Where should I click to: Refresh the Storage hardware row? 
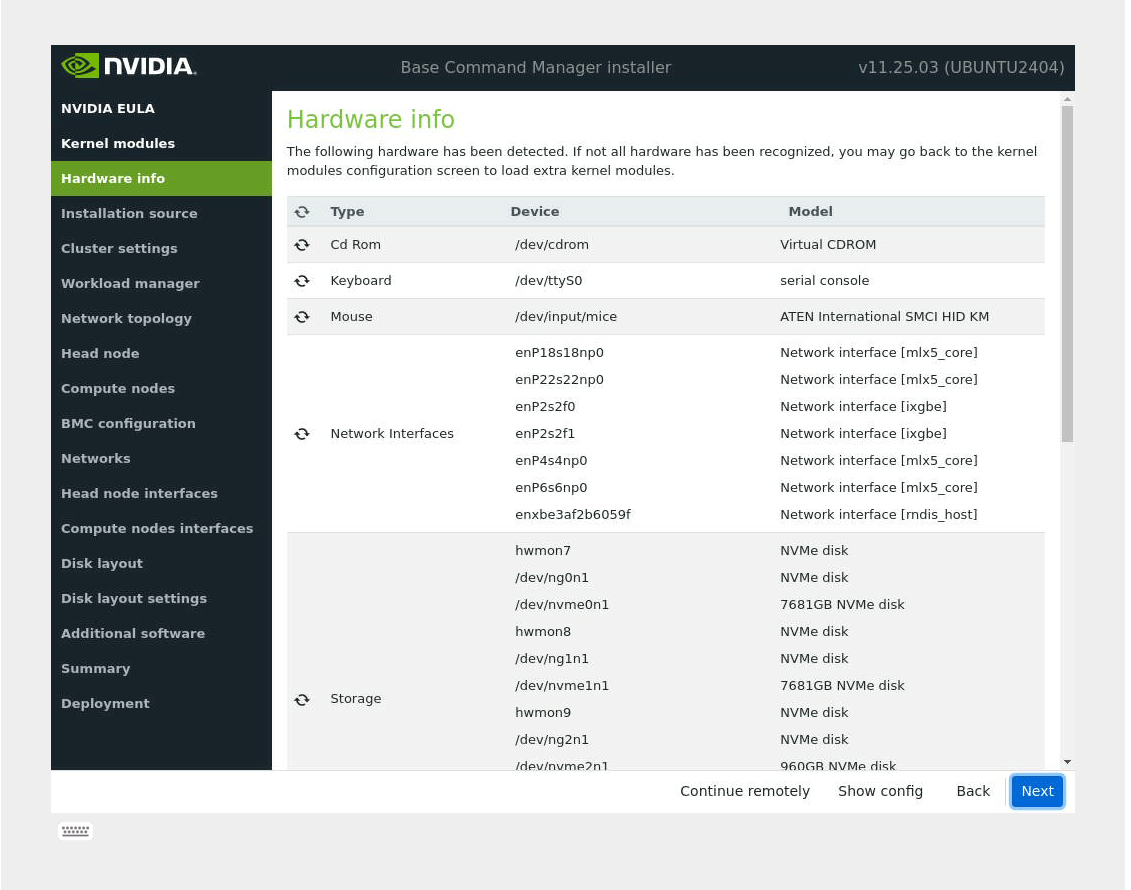pyautogui.click(x=302, y=699)
